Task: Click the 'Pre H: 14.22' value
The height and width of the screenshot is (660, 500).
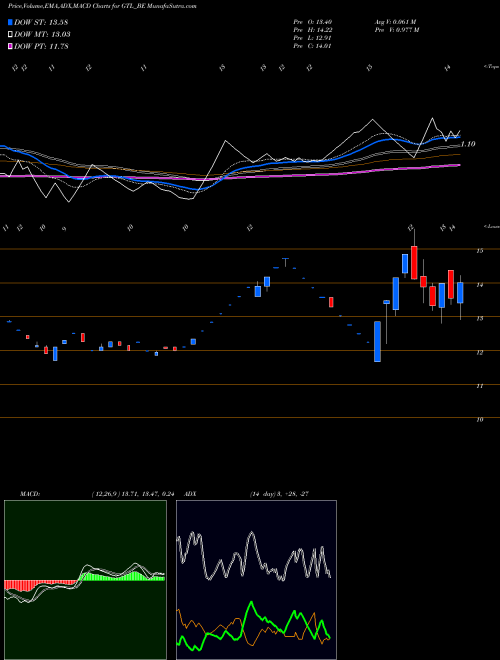Action: [313, 30]
